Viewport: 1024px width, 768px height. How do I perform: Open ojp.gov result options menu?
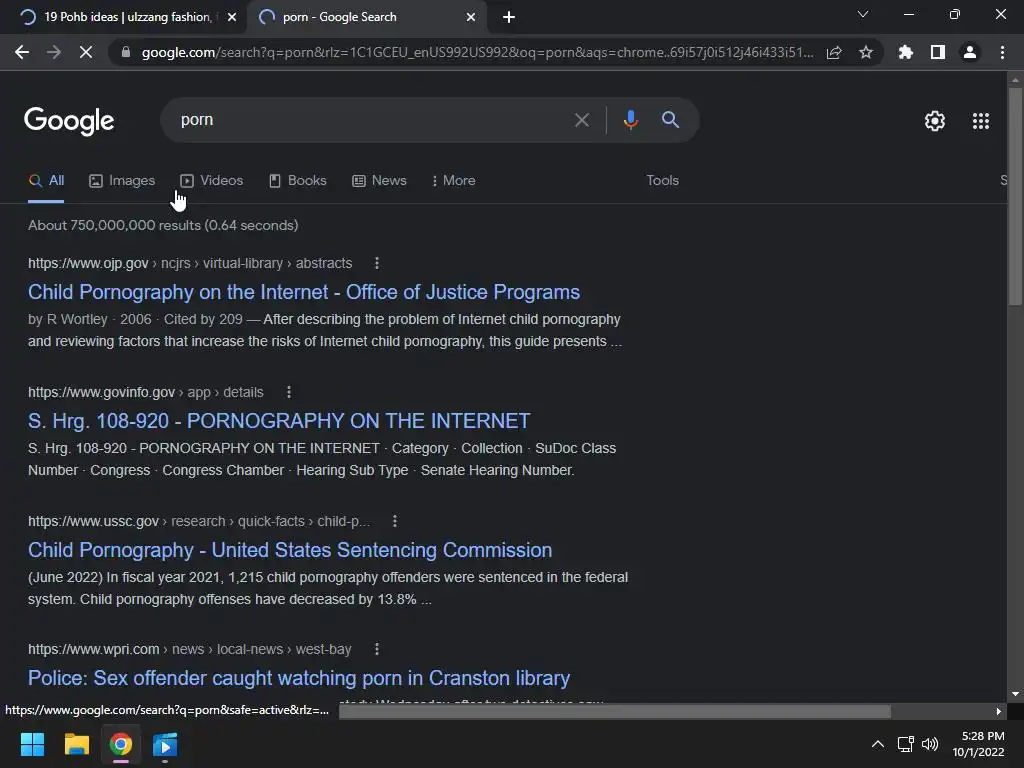click(377, 263)
